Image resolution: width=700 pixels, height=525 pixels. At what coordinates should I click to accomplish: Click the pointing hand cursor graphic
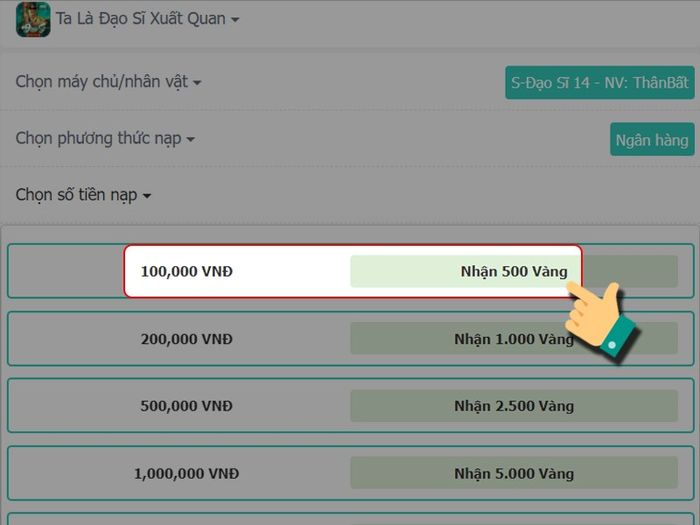coord(601,321)
